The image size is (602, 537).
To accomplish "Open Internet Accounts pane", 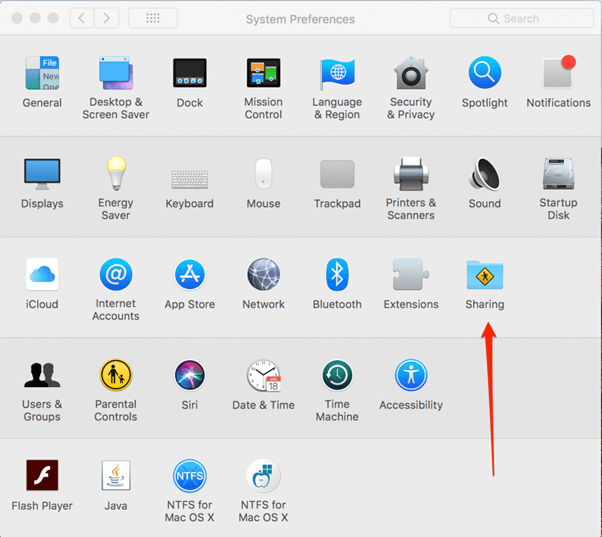I will pos(116,274).
